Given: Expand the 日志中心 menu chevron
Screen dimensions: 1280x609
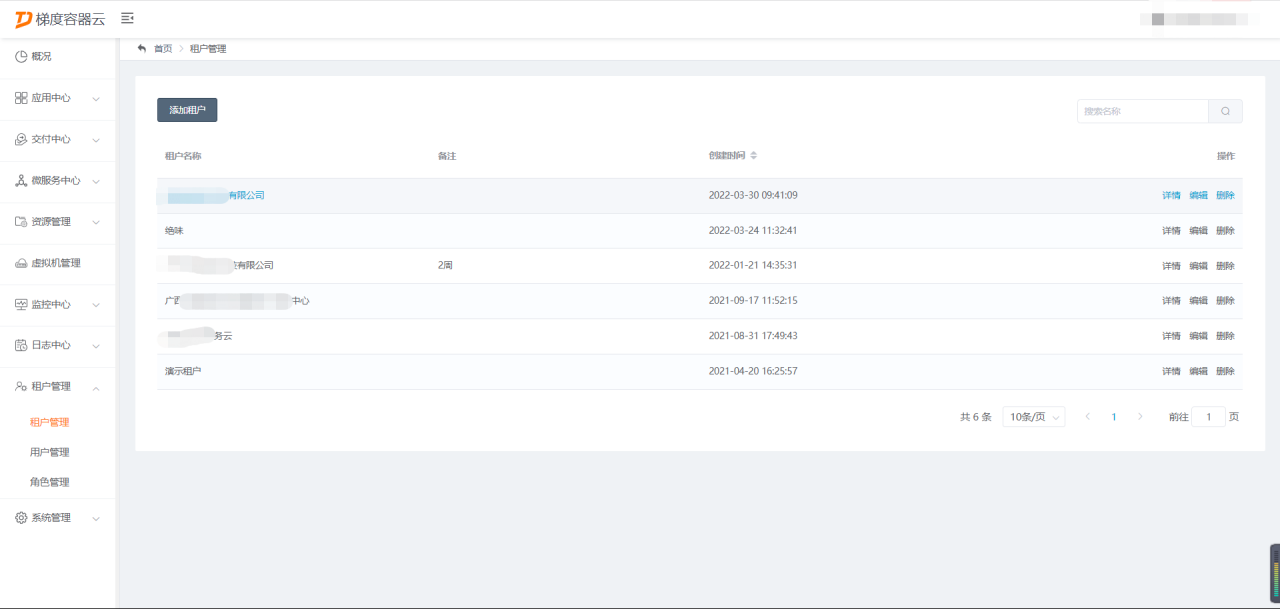Looking at the screenshot, I should tap(96, 346).
